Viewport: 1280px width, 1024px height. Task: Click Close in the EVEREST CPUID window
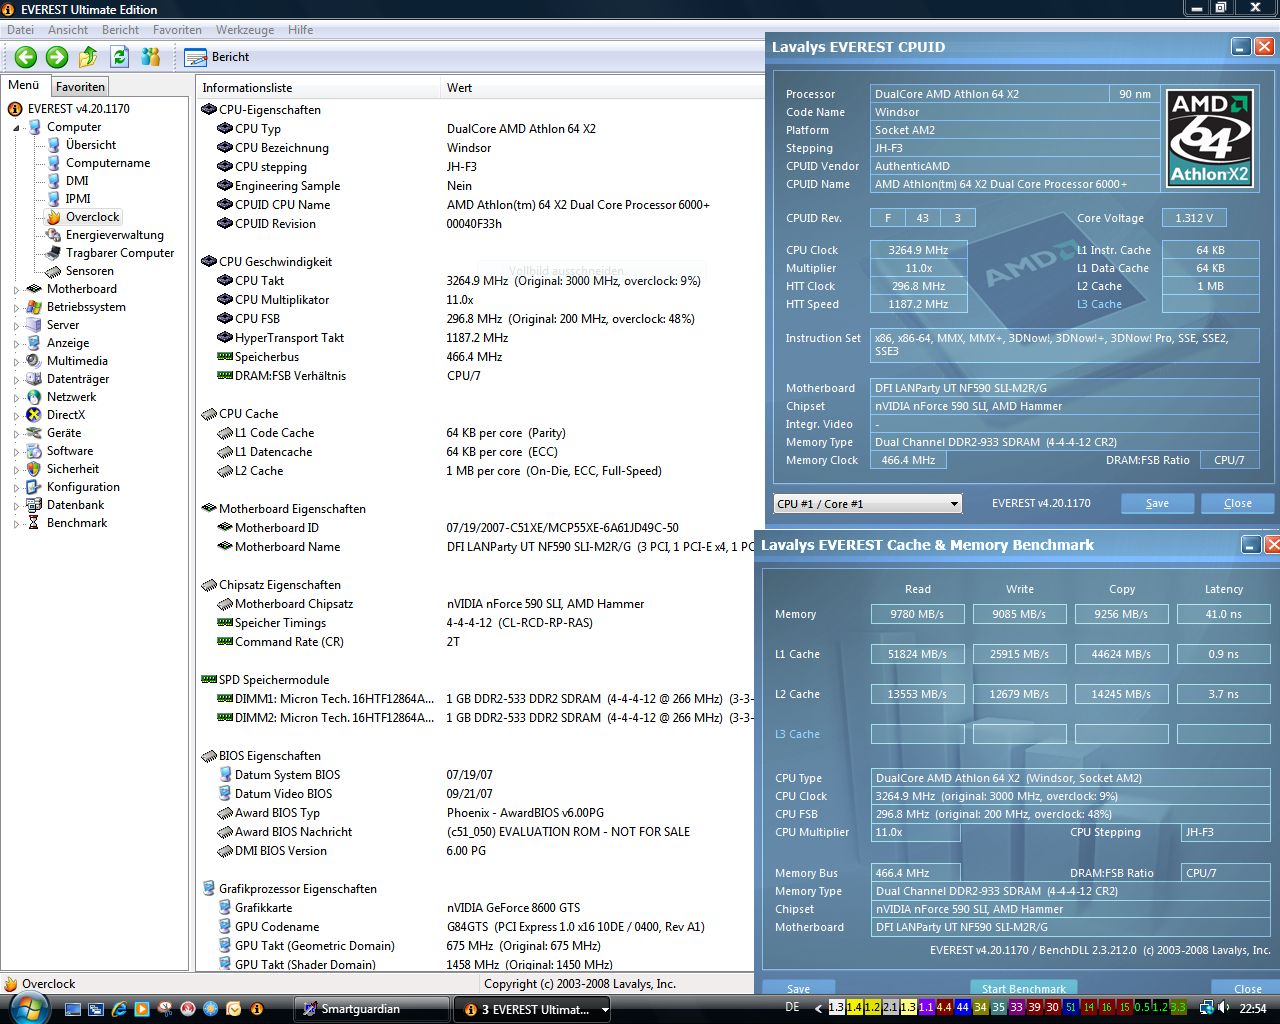tap(1237, 503)
